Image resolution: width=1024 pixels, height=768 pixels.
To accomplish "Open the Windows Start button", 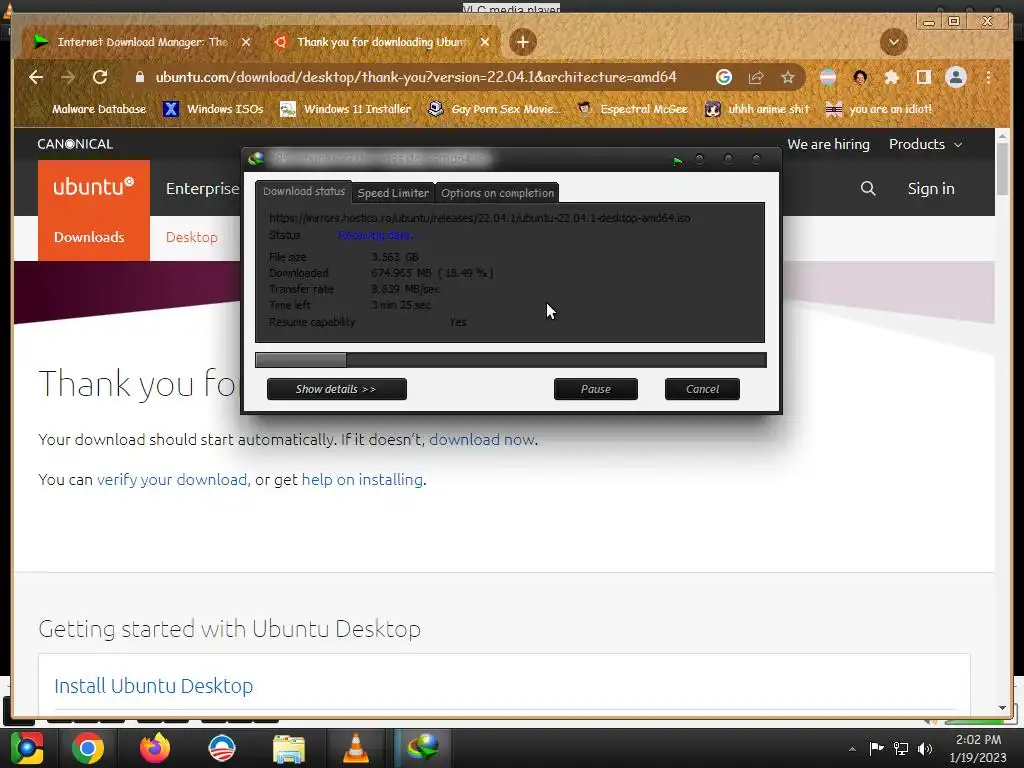I will coord(25,748).
